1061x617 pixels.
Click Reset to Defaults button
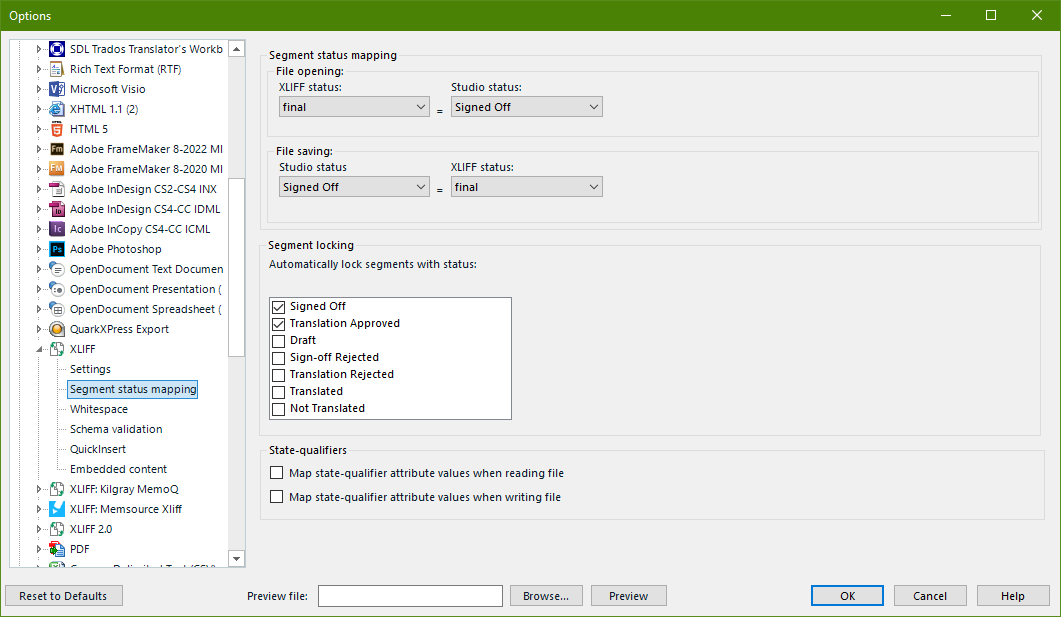(64, 596)
